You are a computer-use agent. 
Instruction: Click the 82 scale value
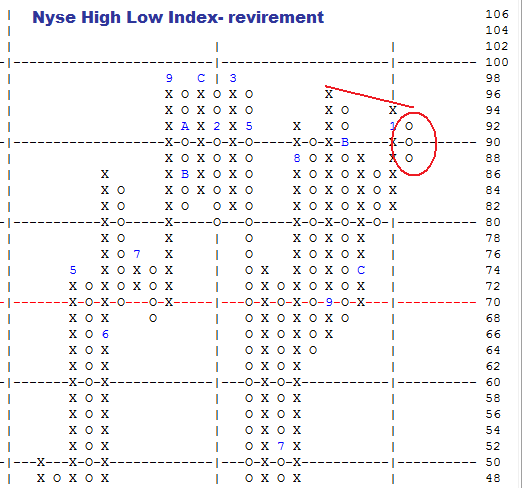pyautogui.click(x=493, y=206)
